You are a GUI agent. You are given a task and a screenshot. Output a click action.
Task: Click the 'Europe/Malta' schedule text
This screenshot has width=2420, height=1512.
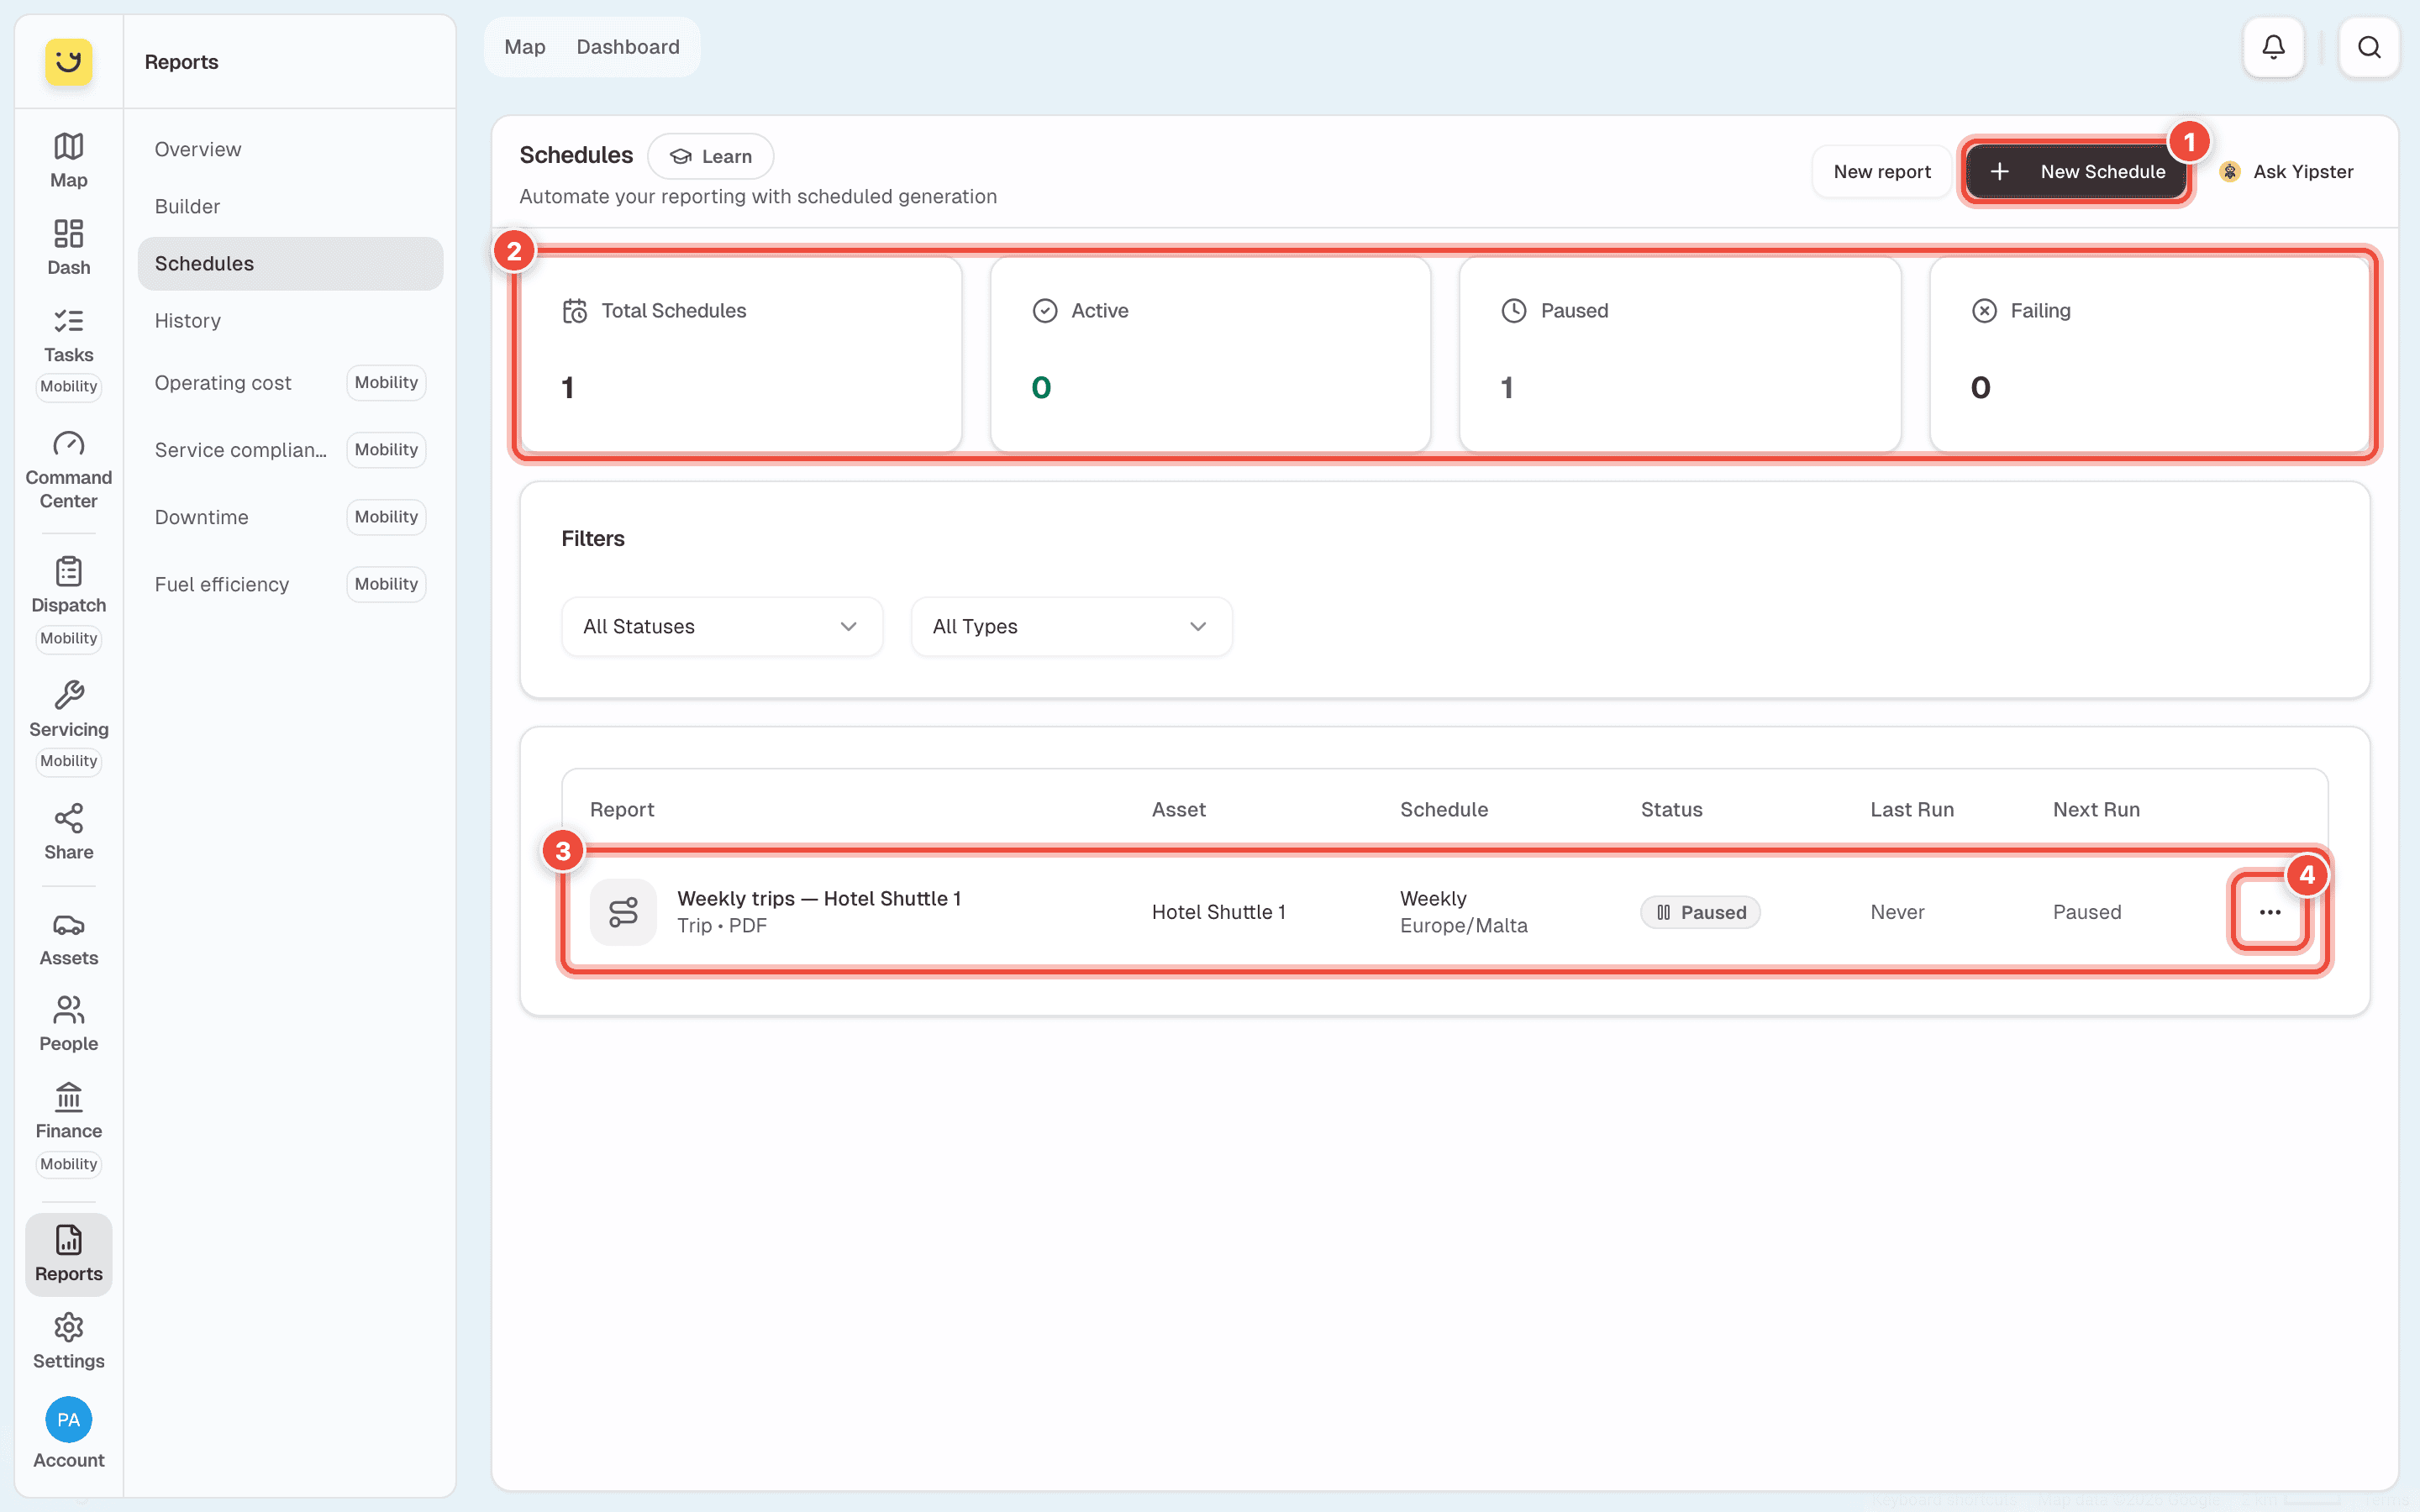(1463, 926)
